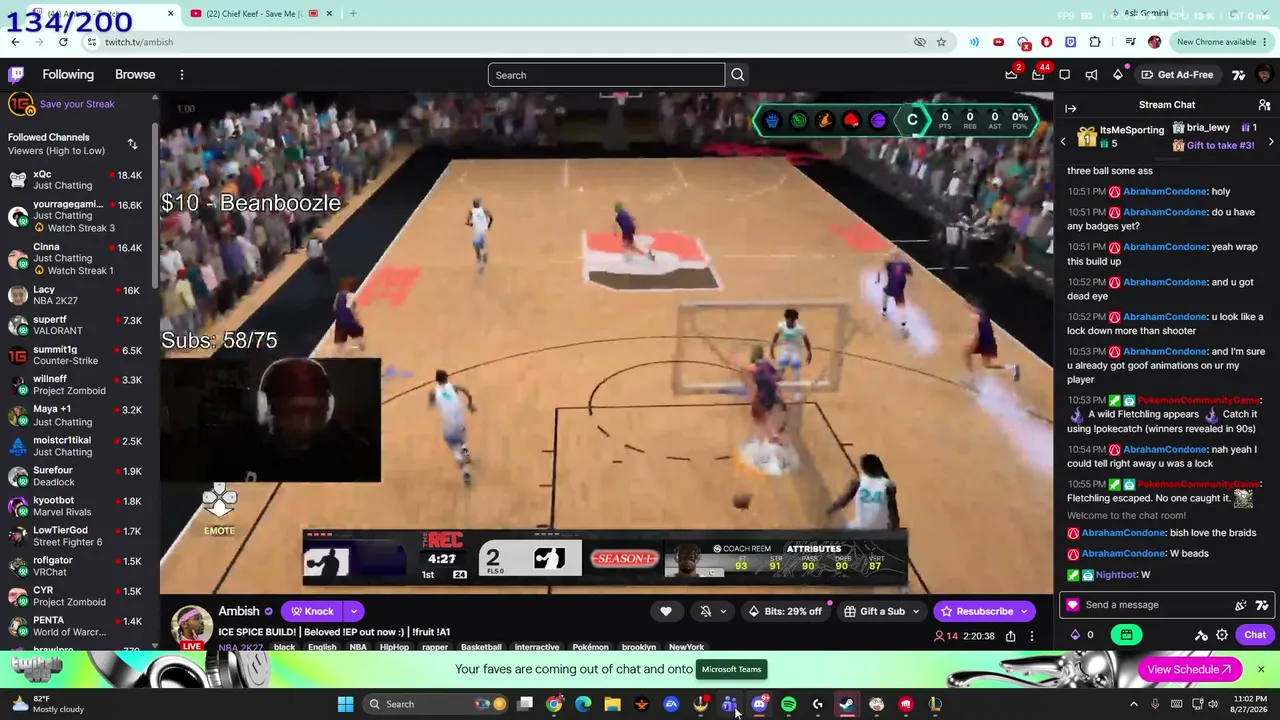1280x720 pixels.
Task: Click View Schedule on the banner
Action: point(1190,670)
